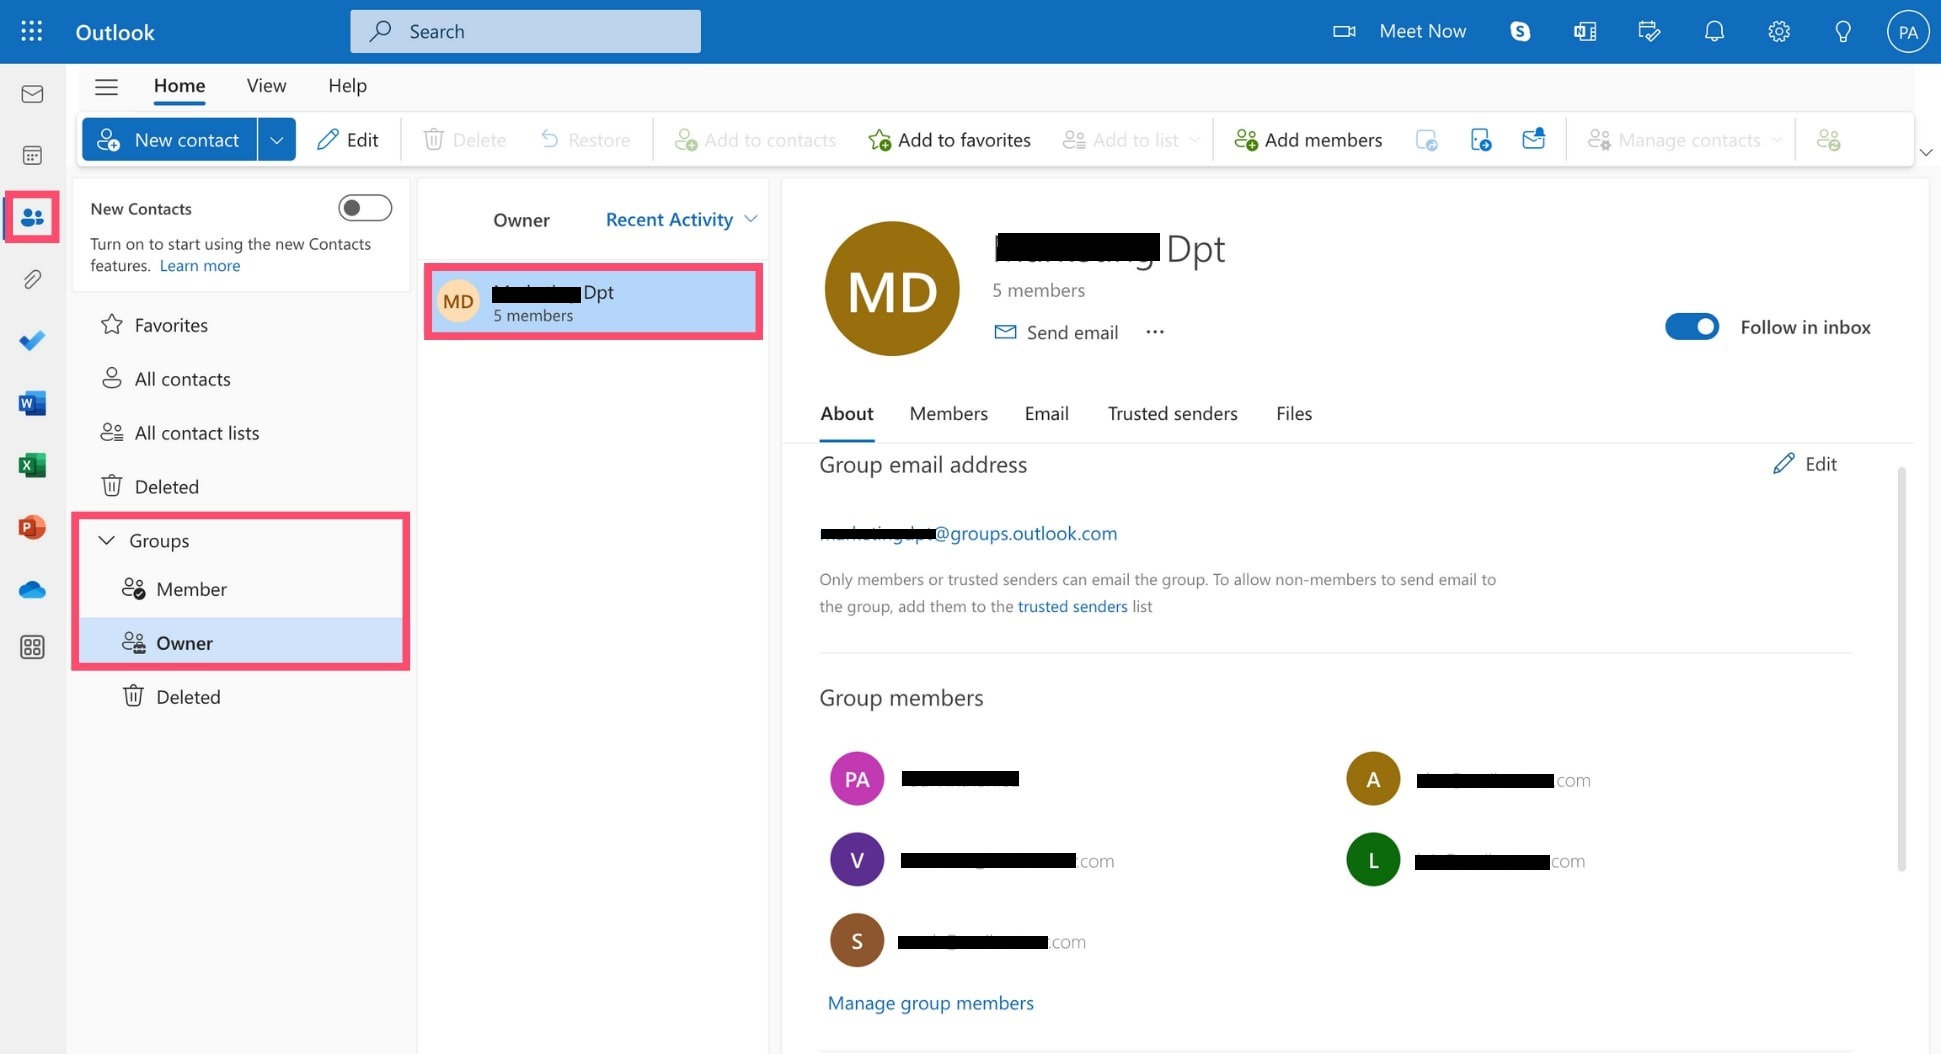Turn off Follow in inbox toggle
Screen dimensions: 1941x1054
point(1691,327)
